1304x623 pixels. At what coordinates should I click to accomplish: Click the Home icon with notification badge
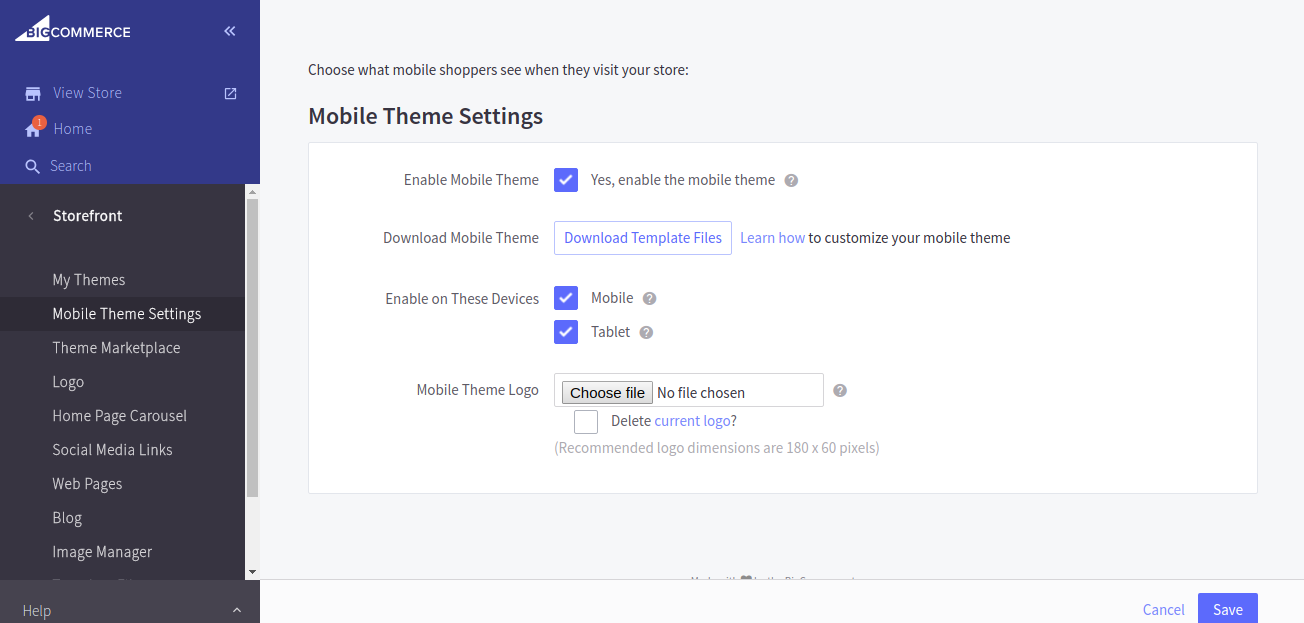pyautogui.click(x=34, y=129)
